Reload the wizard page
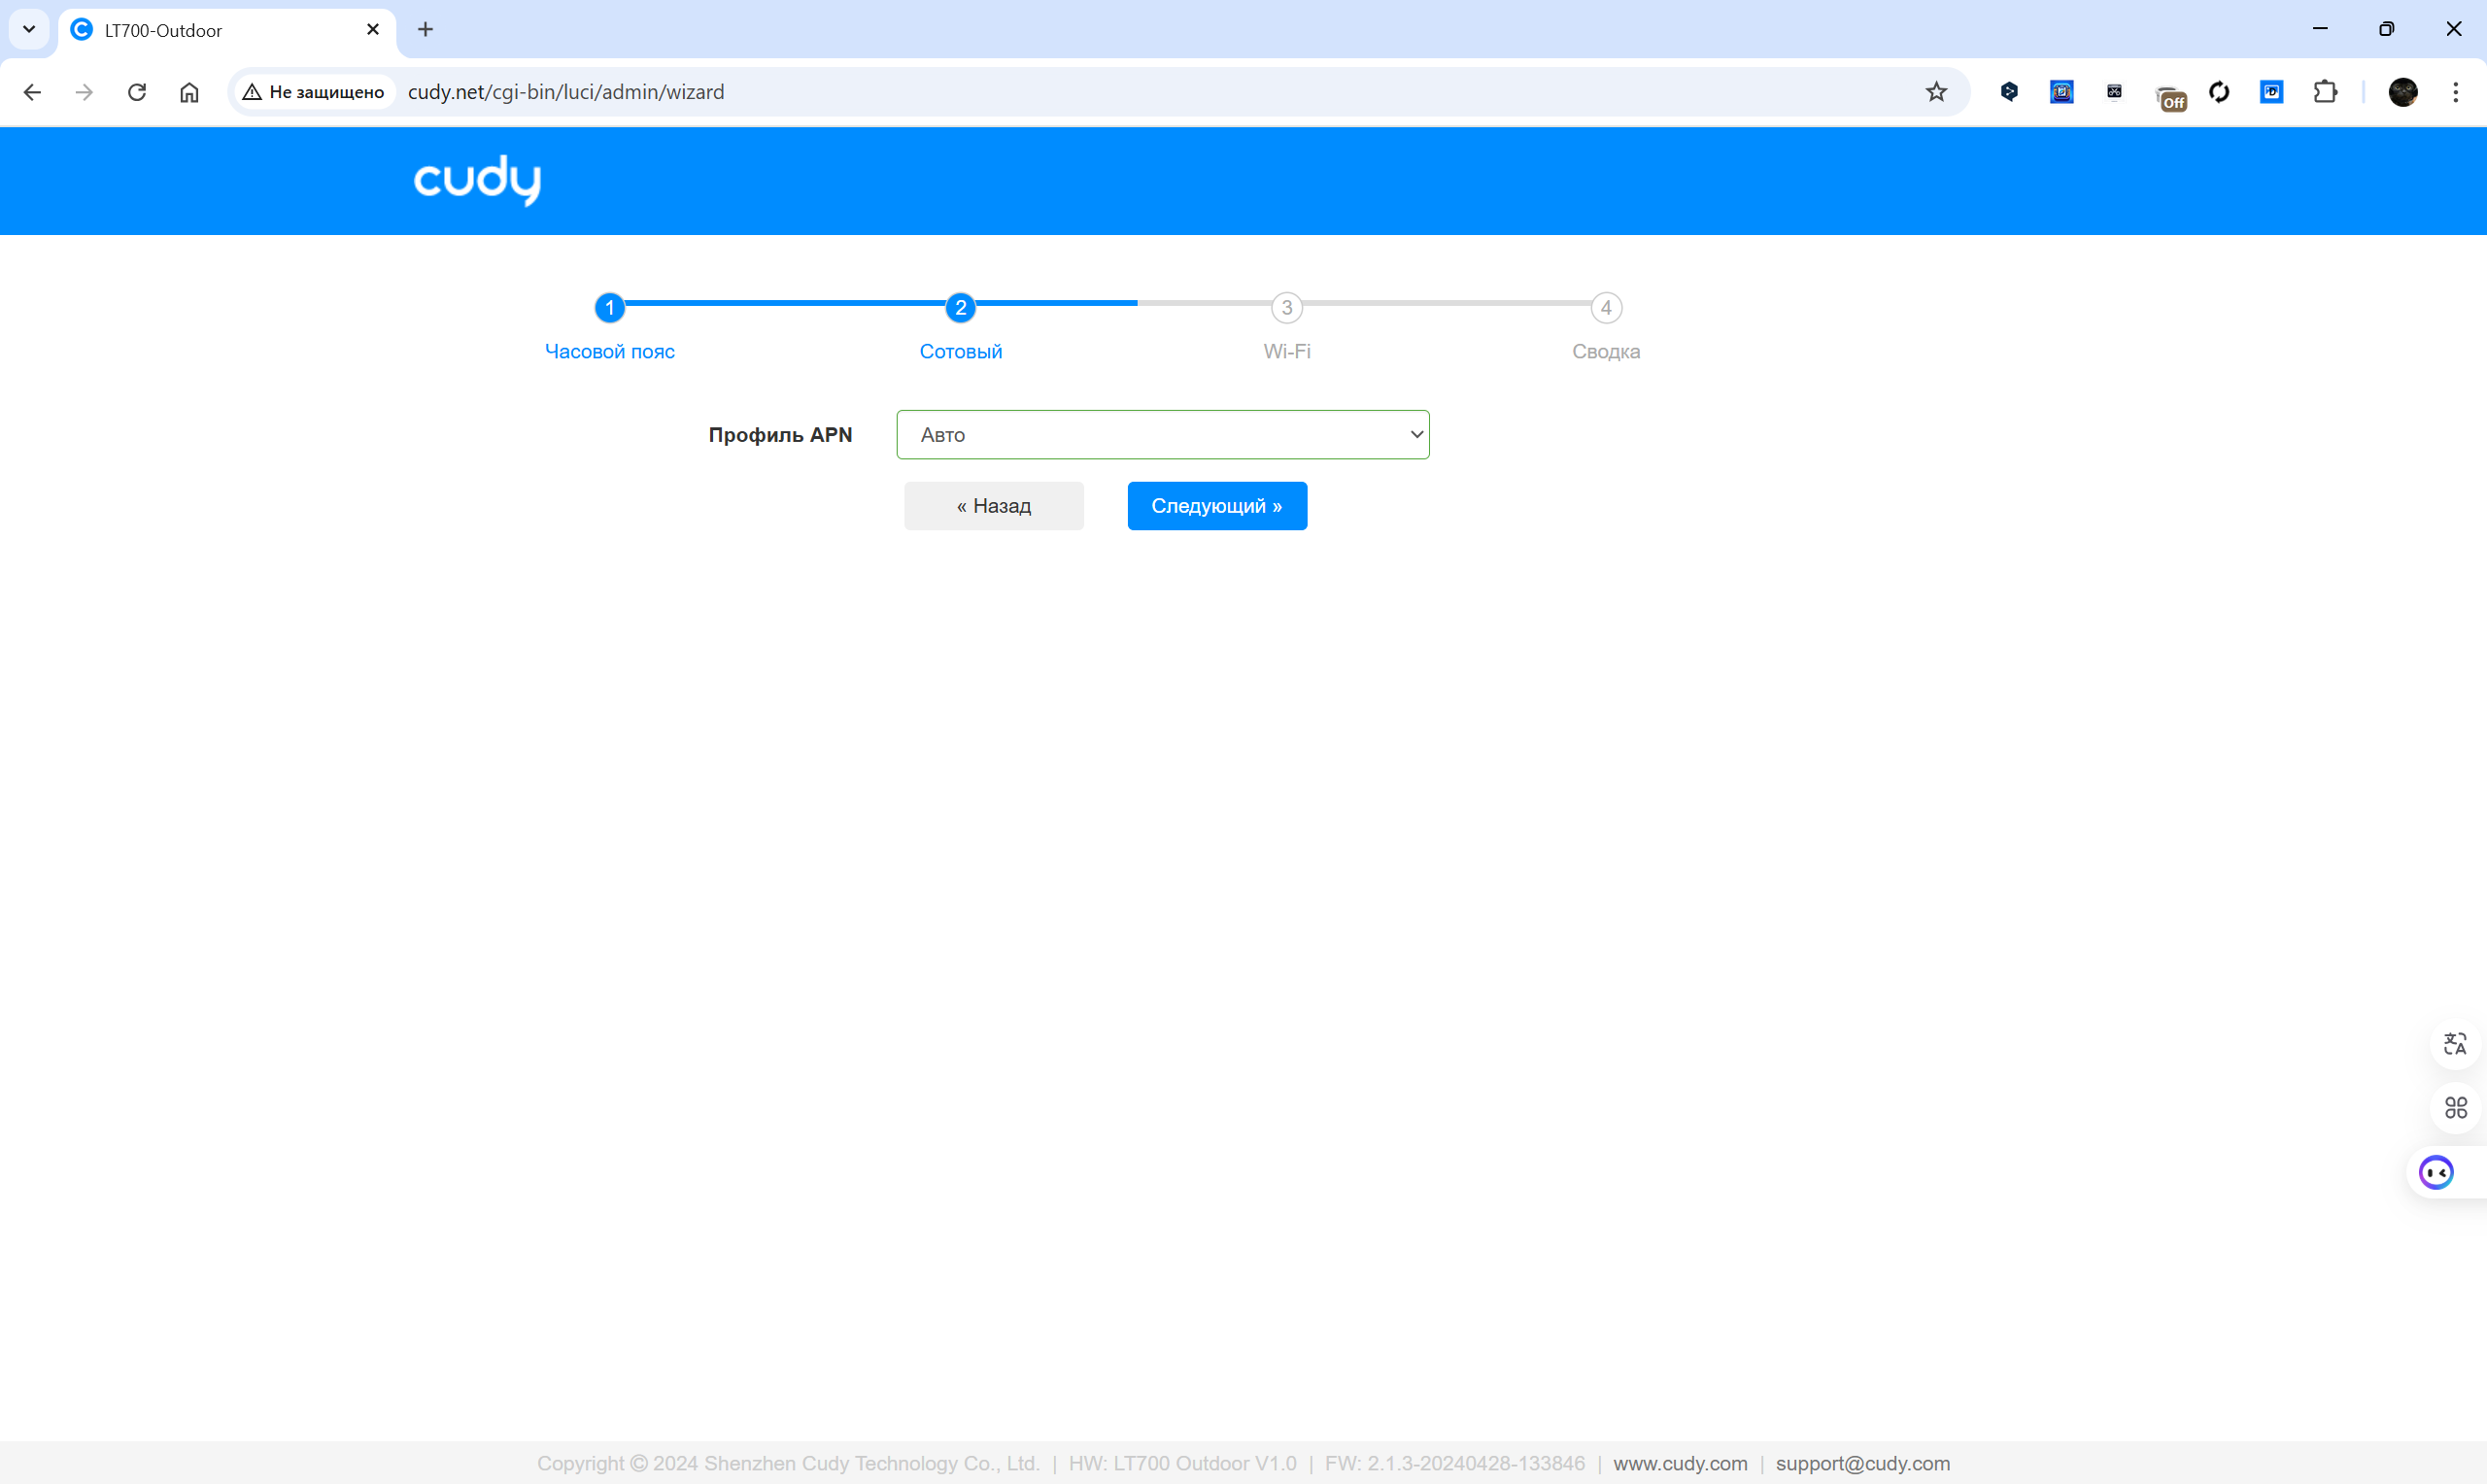Viewport: 2487px width, 1484px height. tap(137, 92)
